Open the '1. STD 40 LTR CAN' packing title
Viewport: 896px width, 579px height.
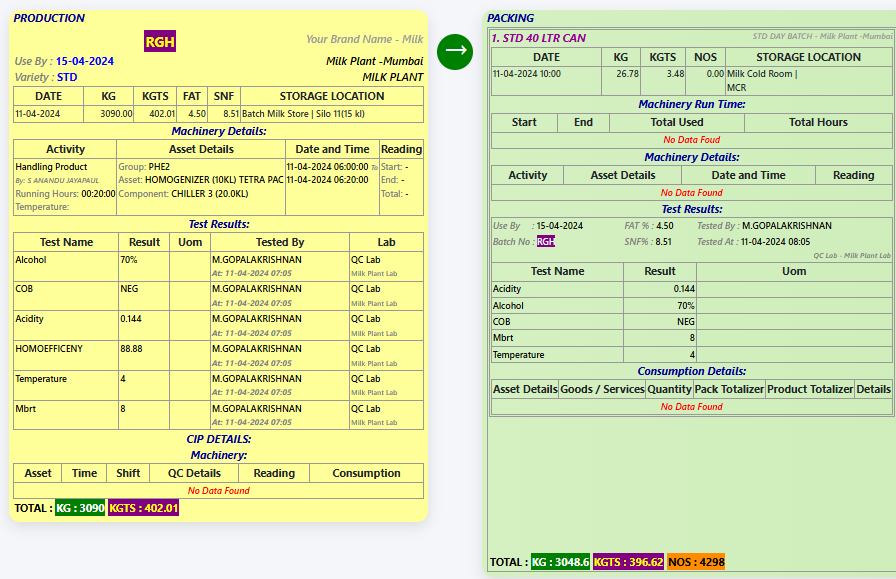pos(538,38)
